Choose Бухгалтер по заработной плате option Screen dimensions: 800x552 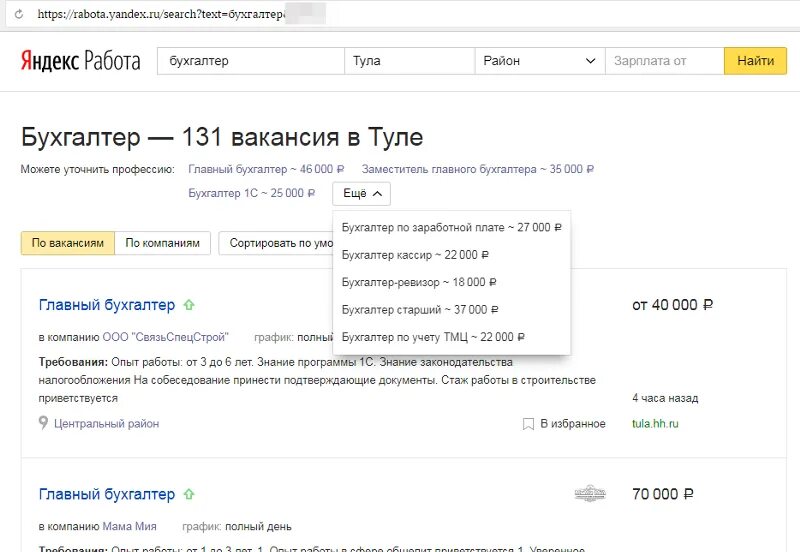click(452, 228)
